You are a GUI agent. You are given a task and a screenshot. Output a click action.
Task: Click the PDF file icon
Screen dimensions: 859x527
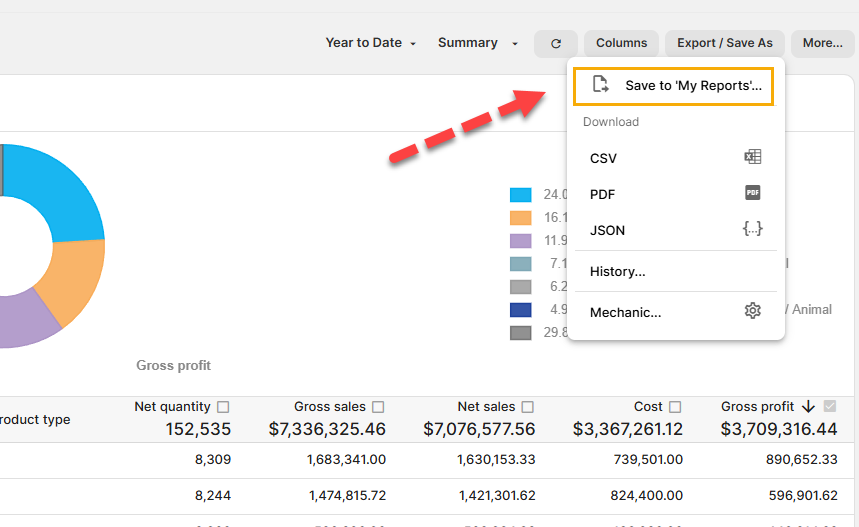752,193
